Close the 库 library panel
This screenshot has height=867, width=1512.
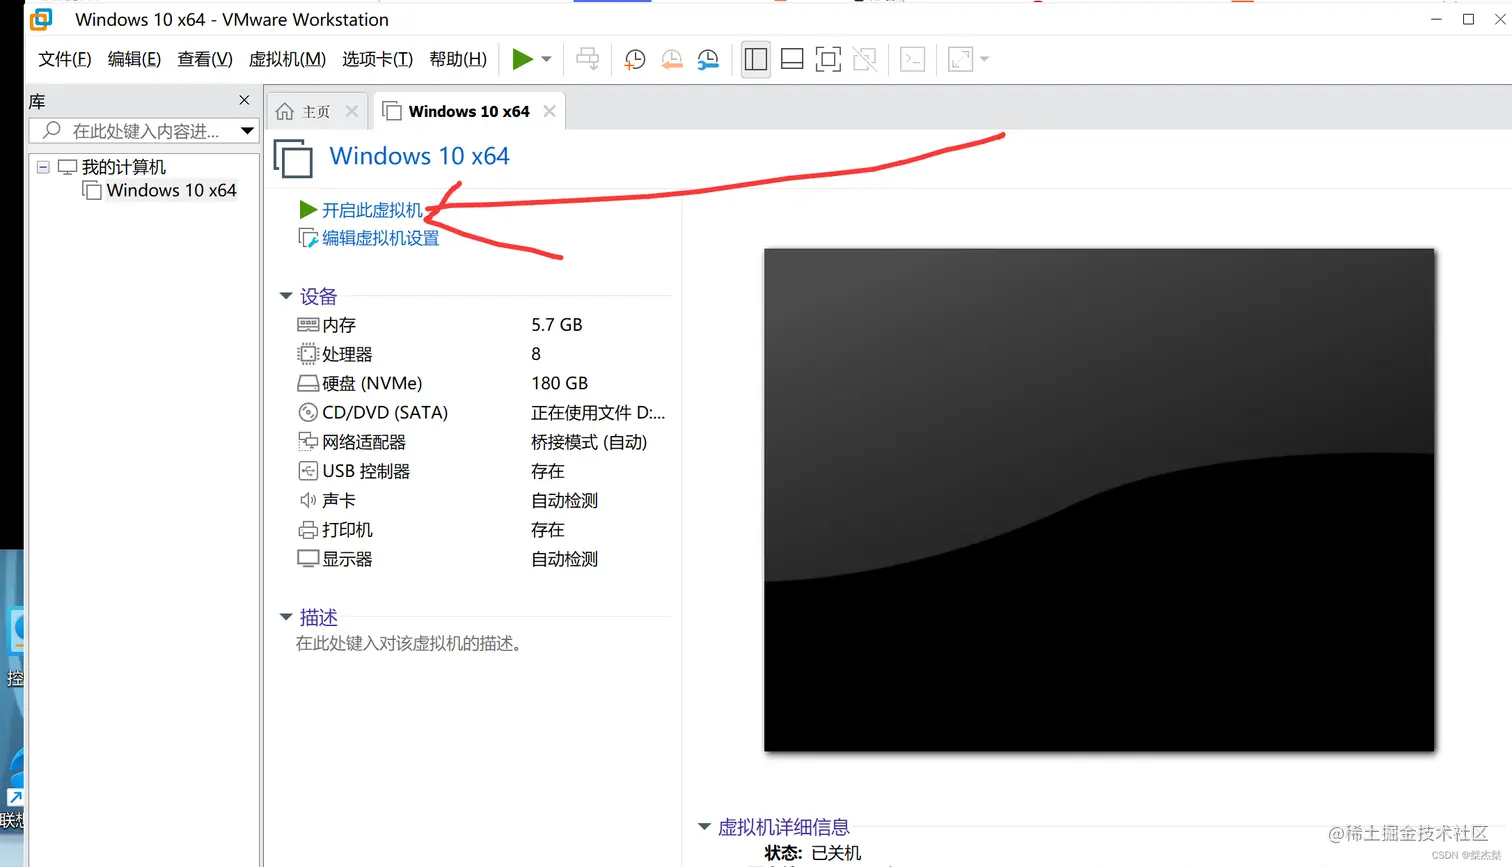point(244,100)
